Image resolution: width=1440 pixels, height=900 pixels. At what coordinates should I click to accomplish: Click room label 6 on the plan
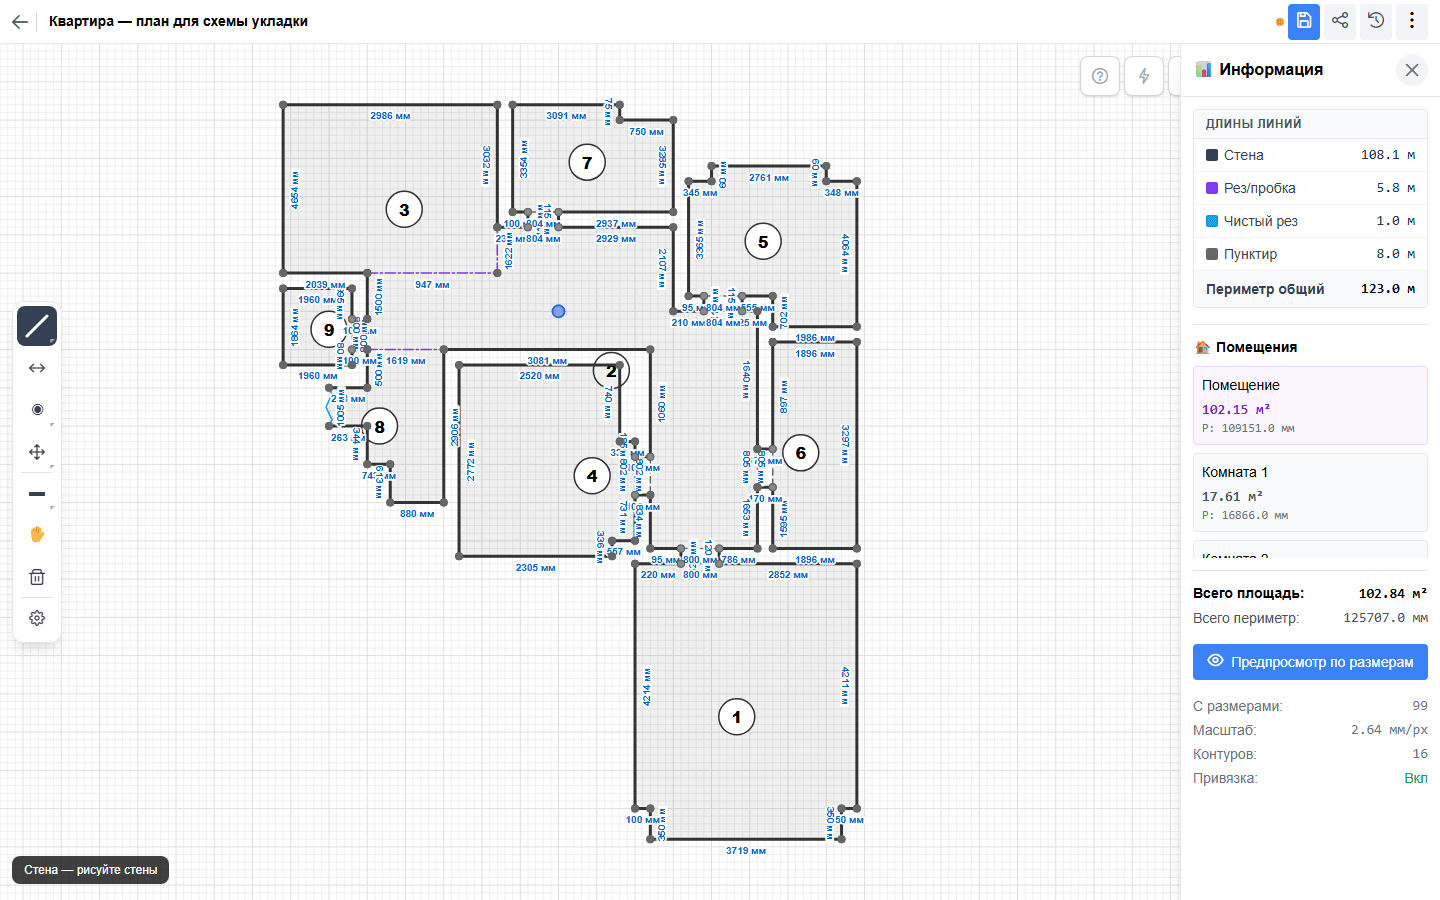click(801, 453)
